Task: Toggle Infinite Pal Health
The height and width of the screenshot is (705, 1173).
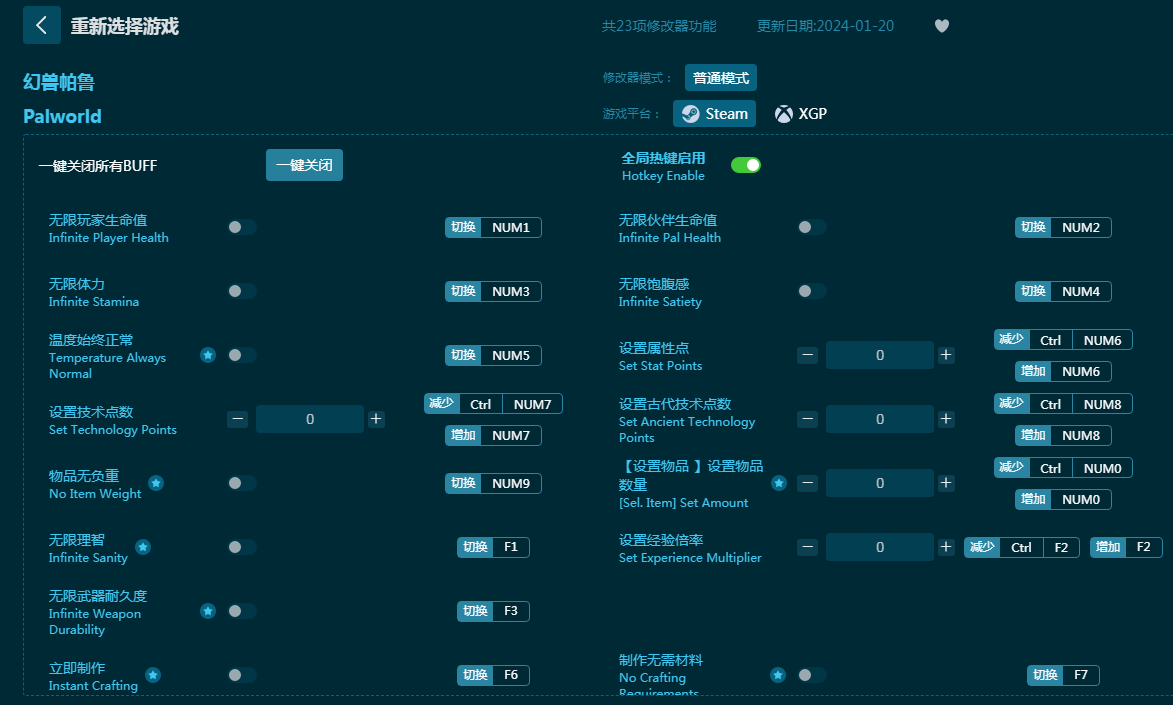Action: click(812, 228)
